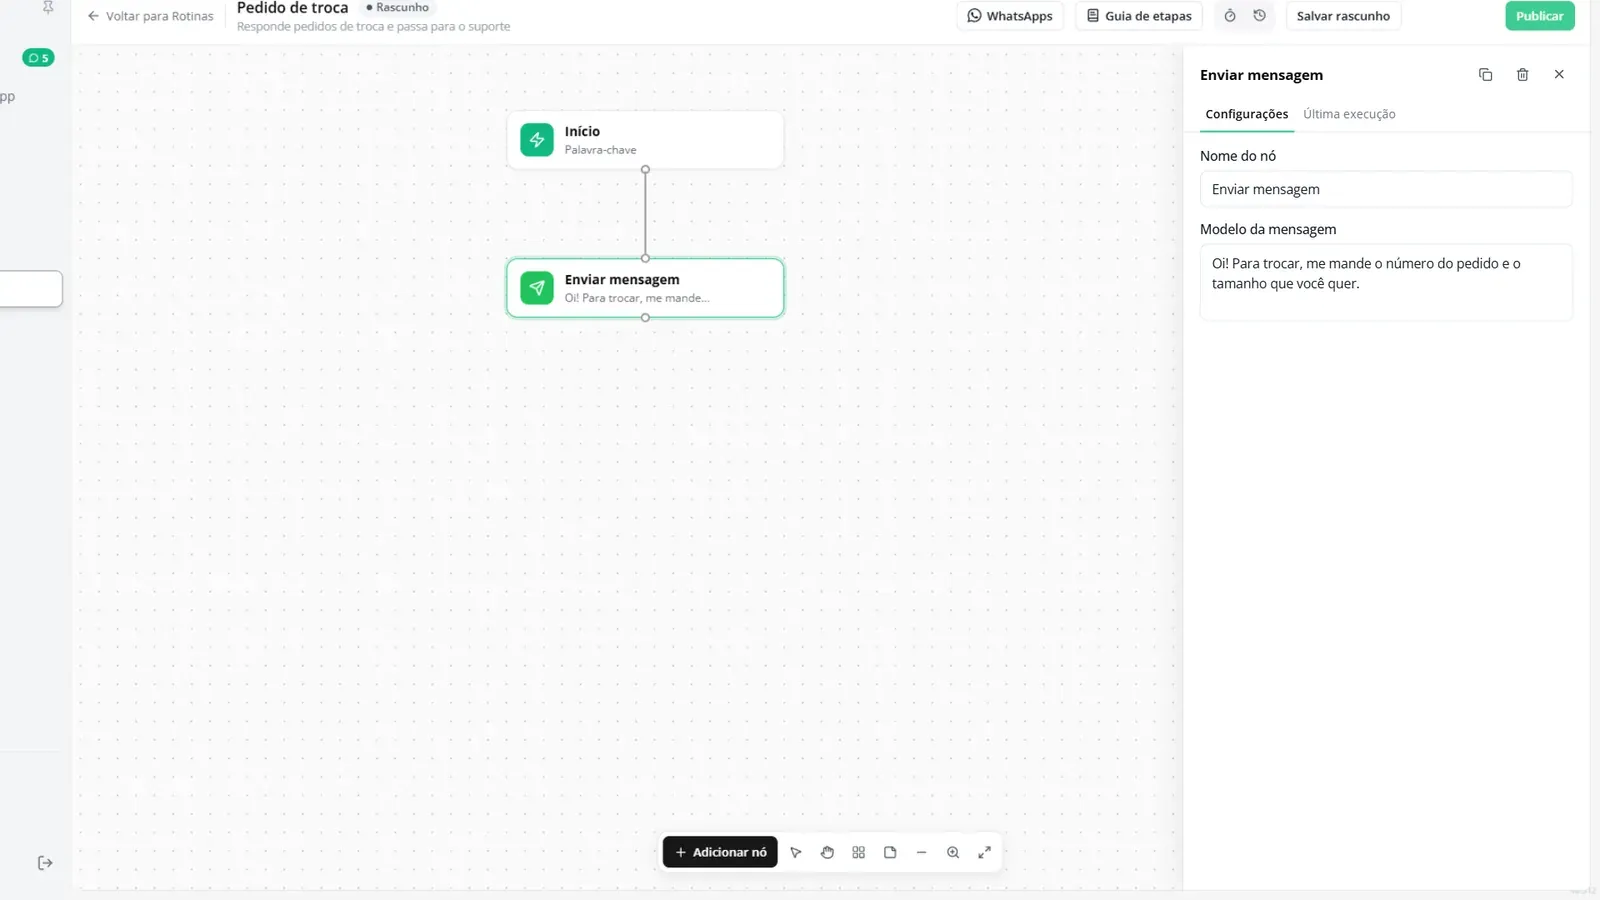Go back via Voltar para Rotinas
Screen dimensions: 1600x900
click(150, 16)
